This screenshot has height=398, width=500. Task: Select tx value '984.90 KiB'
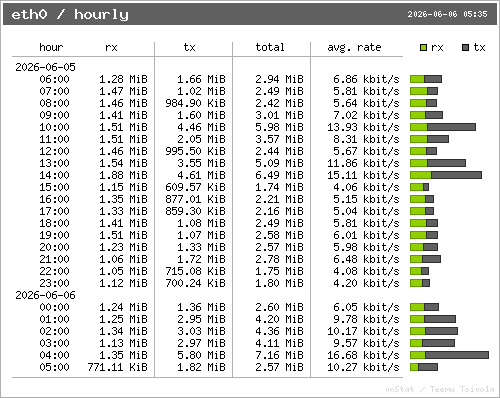195,103
